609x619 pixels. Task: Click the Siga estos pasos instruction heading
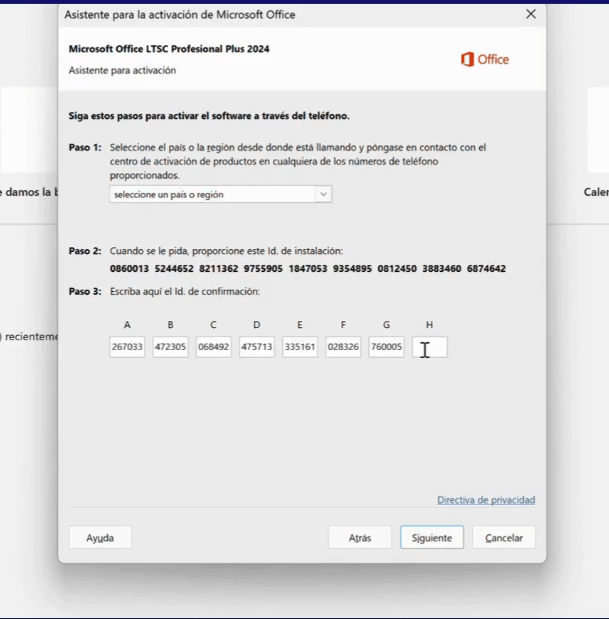[209, 116]
